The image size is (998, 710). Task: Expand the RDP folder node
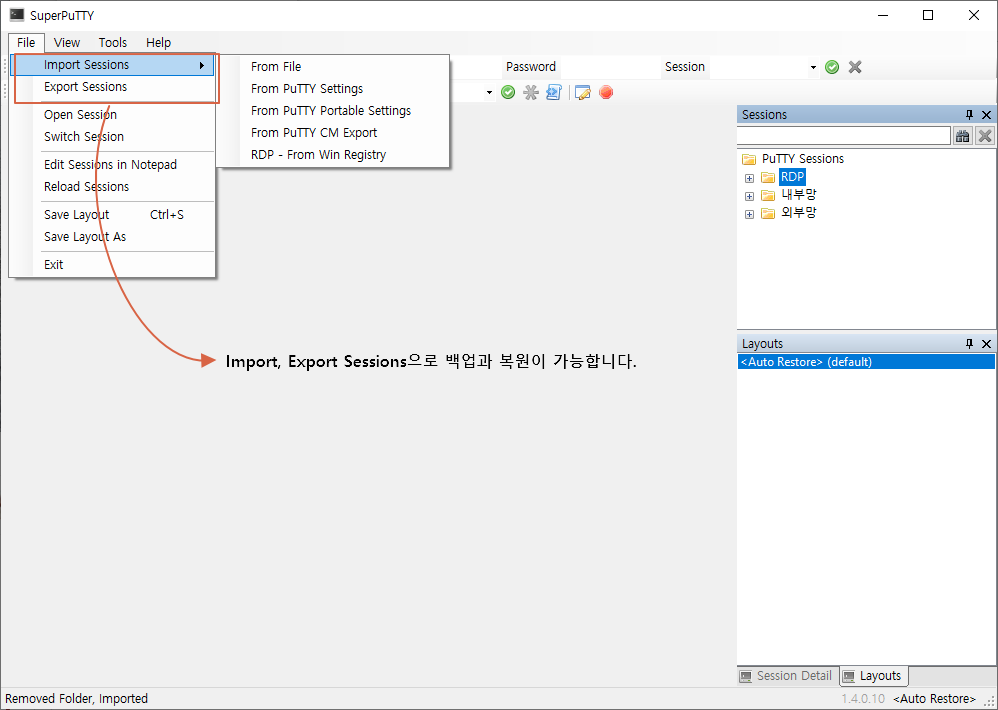[x=749, y=178]
